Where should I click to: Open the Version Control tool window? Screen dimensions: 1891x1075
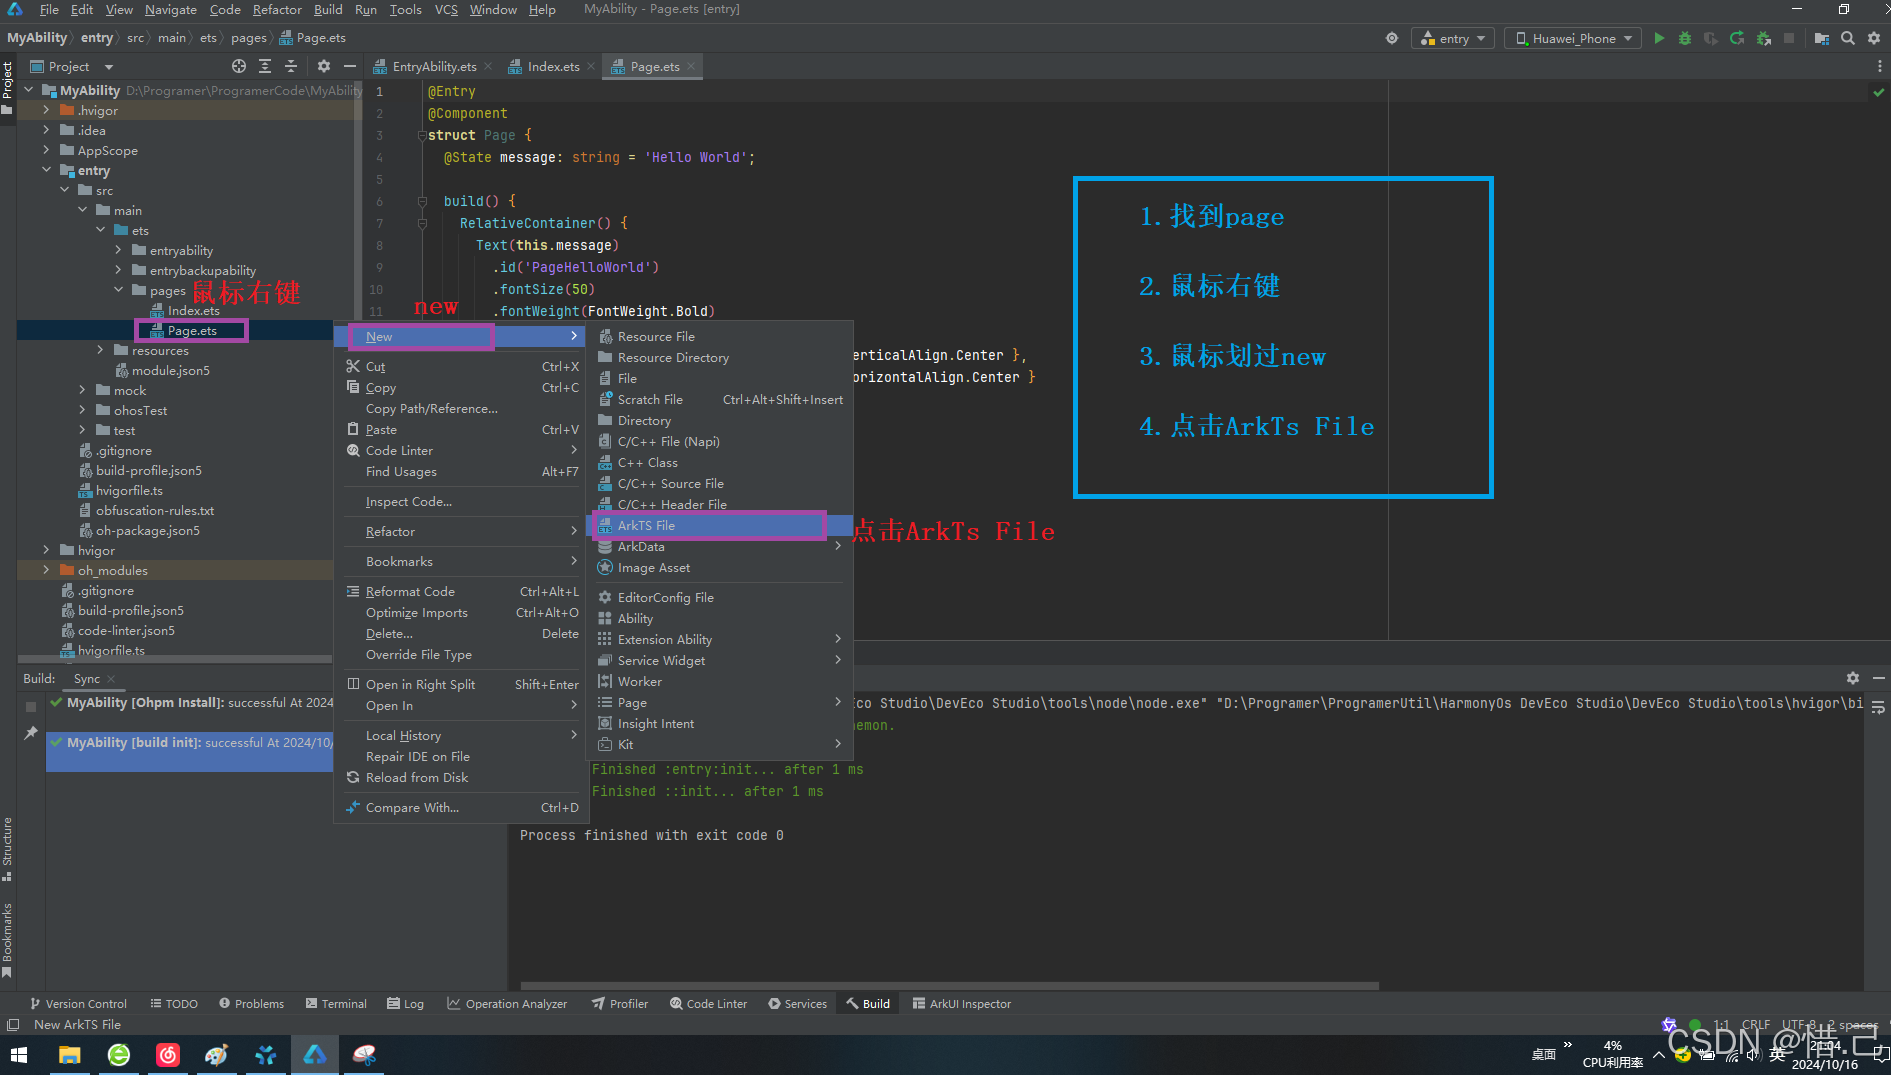[78, 1003]
